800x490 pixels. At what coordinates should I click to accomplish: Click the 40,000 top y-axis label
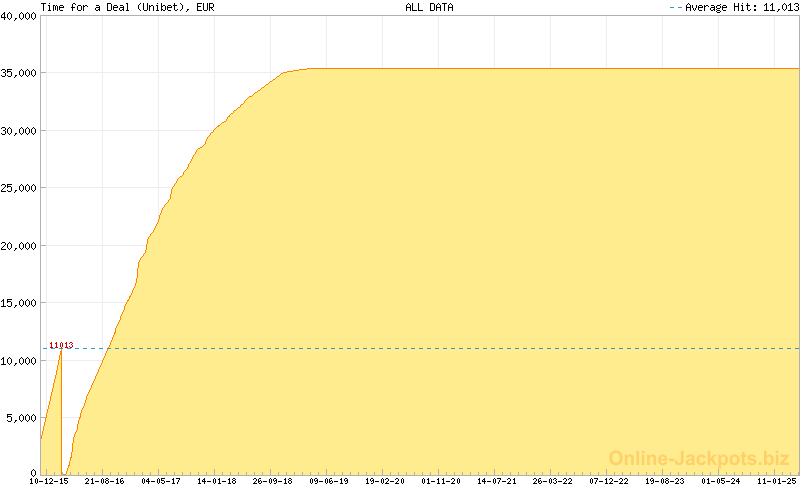[19, 16]
